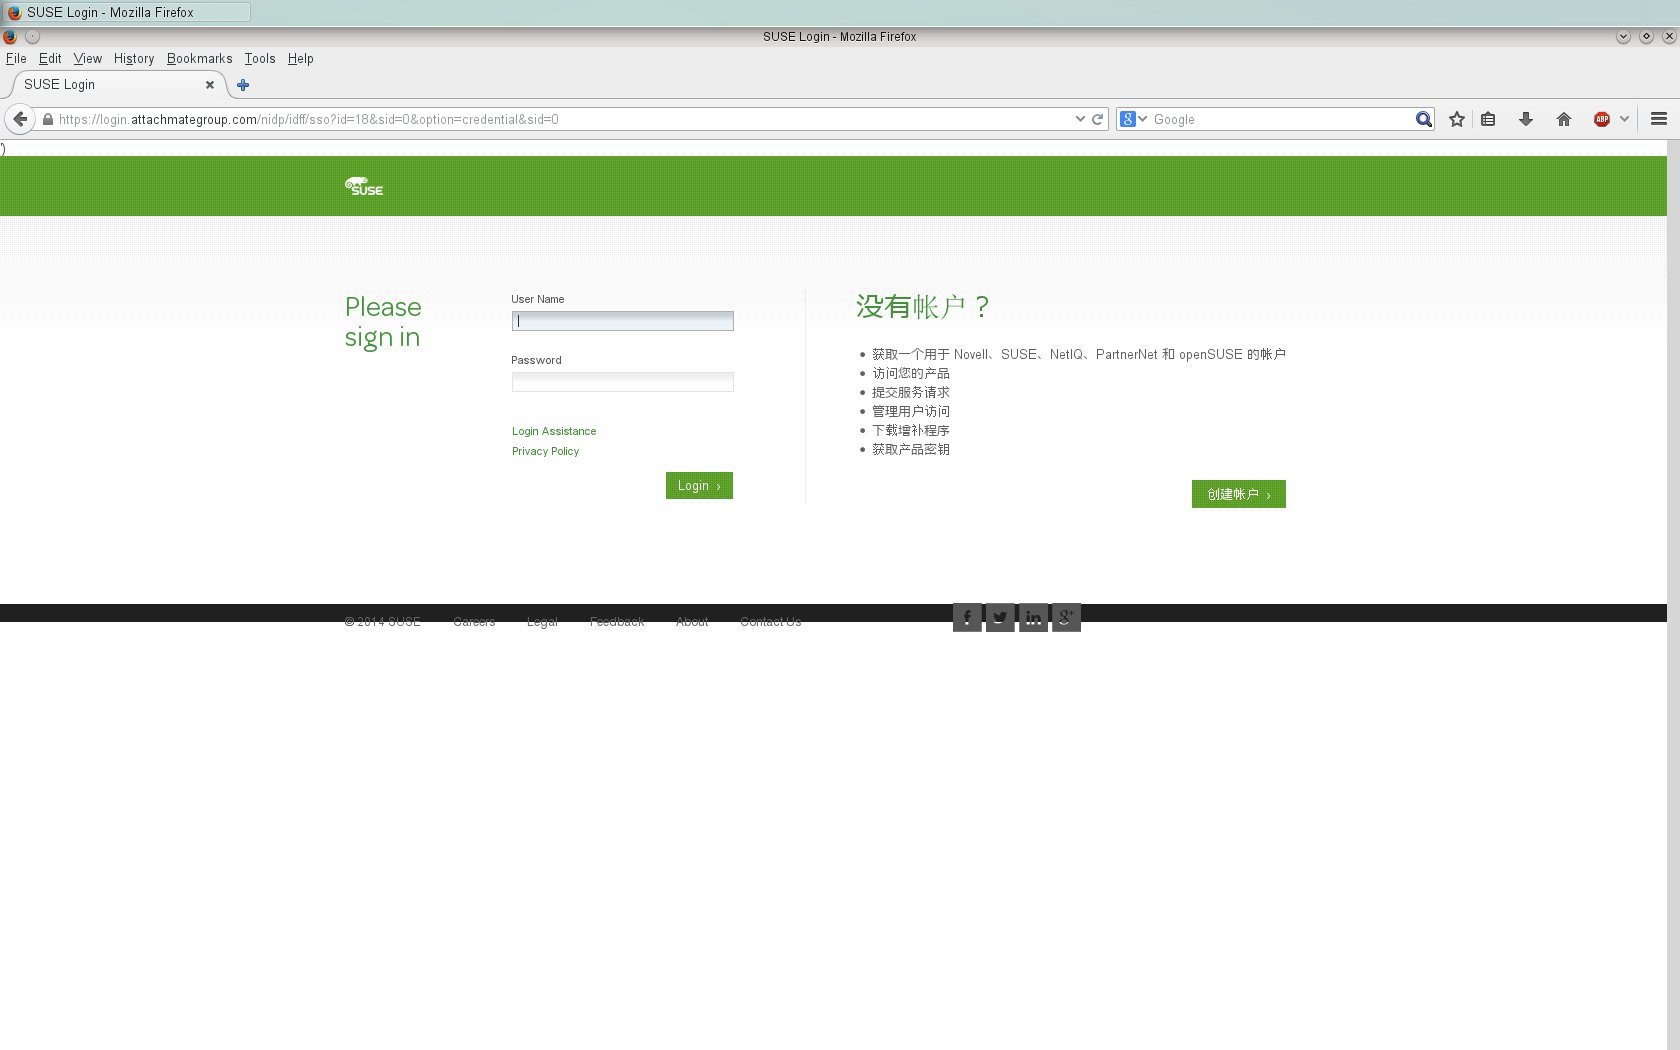Screen dimensions: 1680x1050
Task: Click the '访问您的产品' list item
Action: [911, 373]
